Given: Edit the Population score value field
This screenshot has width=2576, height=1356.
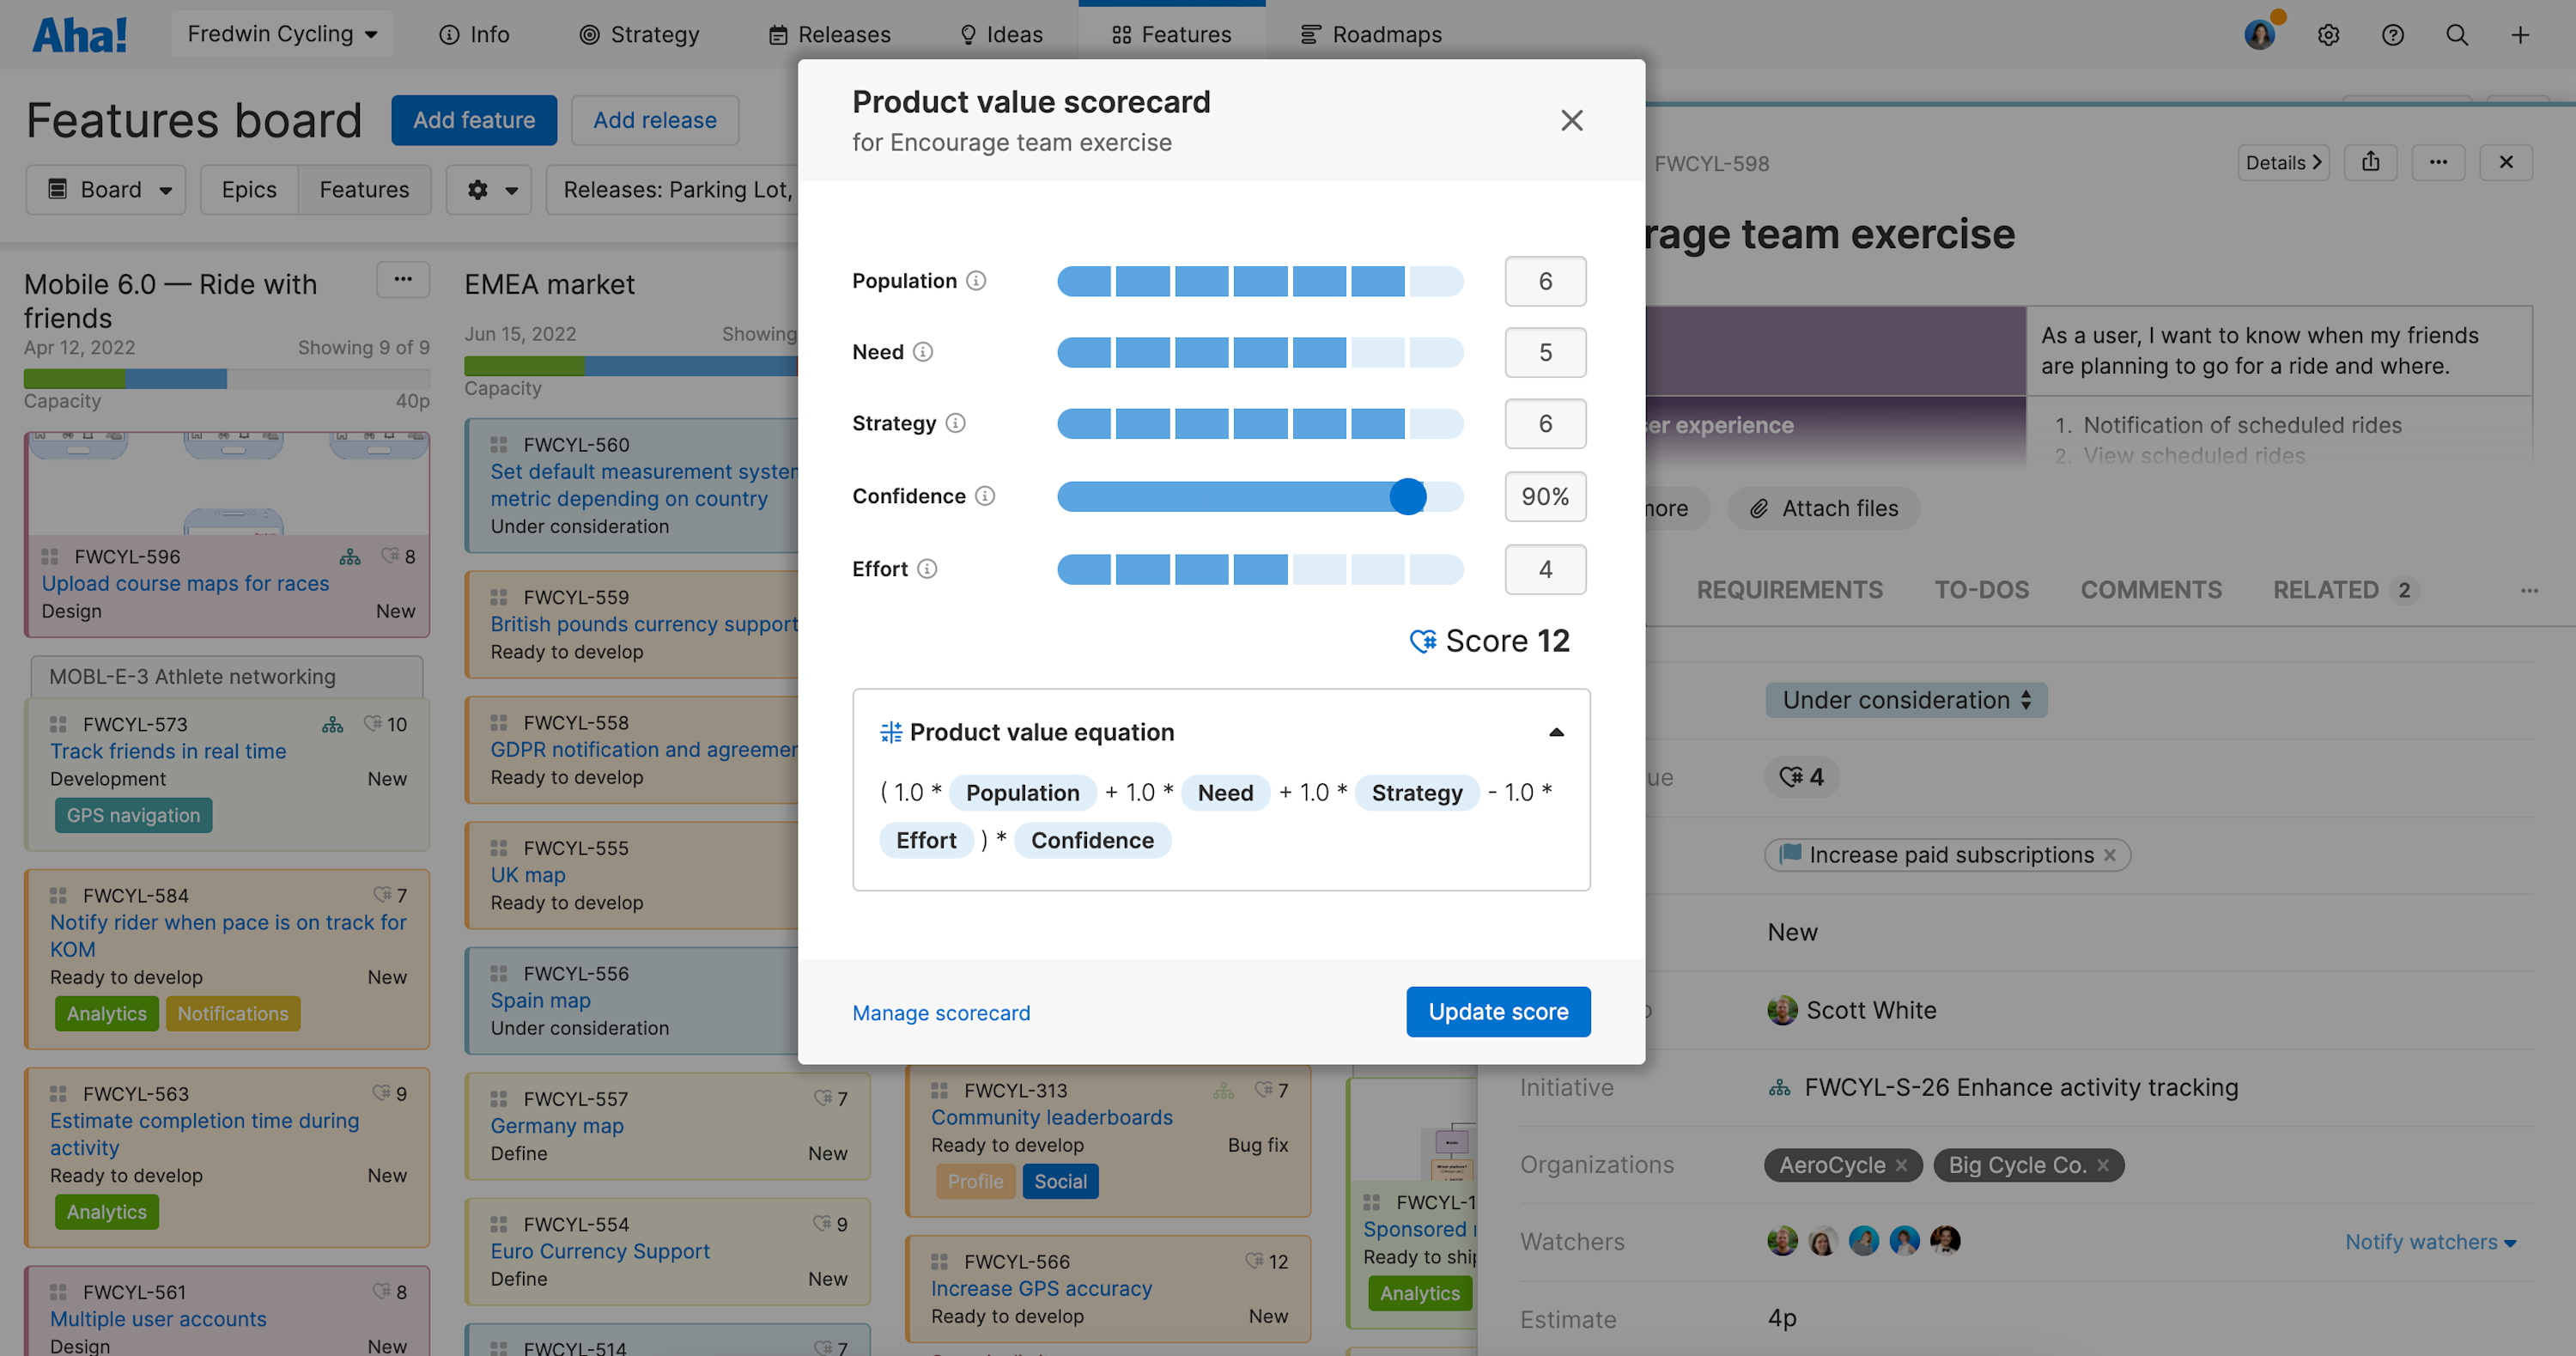Looking at the screenshot, I should click(1545, 281).
